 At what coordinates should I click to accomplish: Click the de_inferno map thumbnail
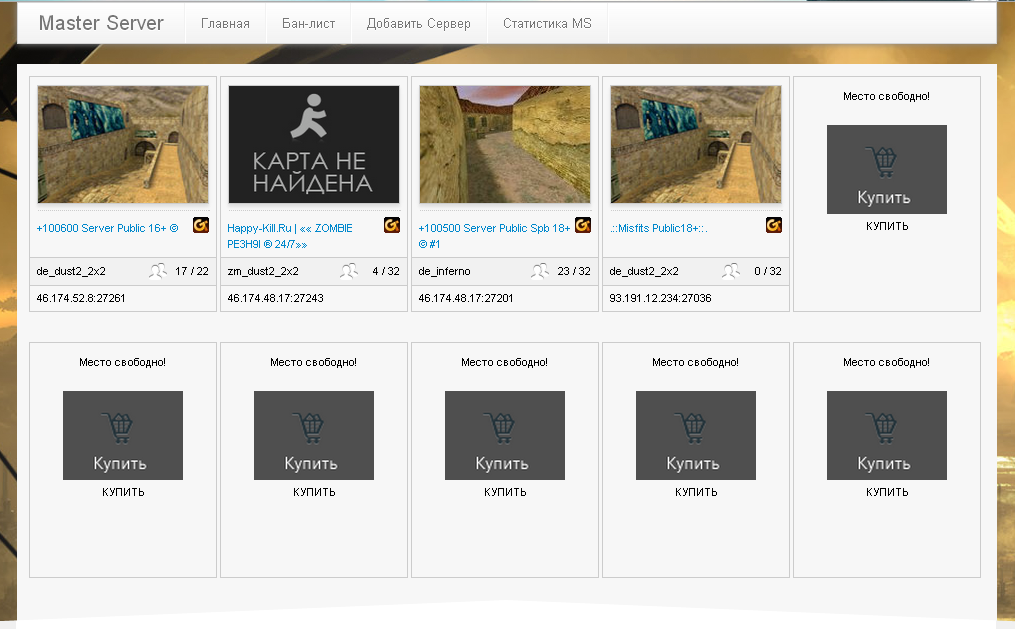(505, 144)
